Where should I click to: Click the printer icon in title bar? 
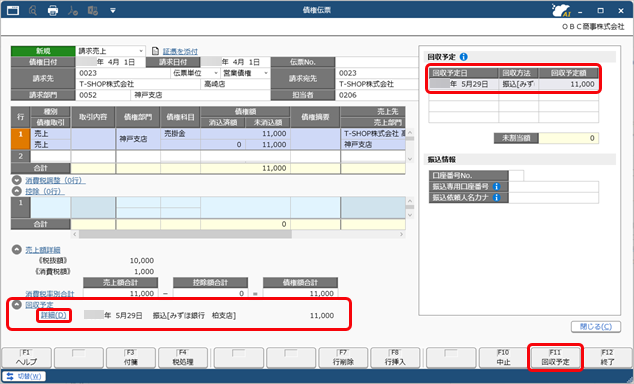(53, 10)
